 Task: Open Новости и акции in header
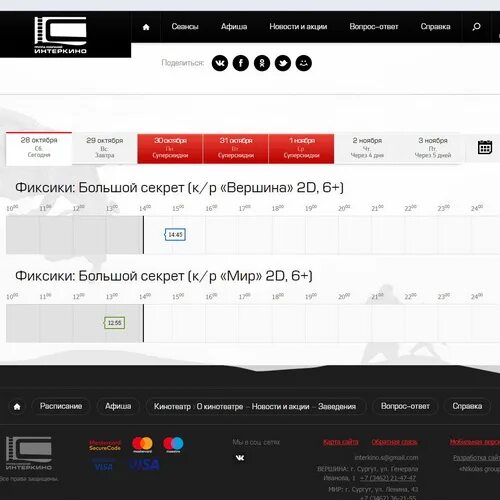[x=298, y=27]
